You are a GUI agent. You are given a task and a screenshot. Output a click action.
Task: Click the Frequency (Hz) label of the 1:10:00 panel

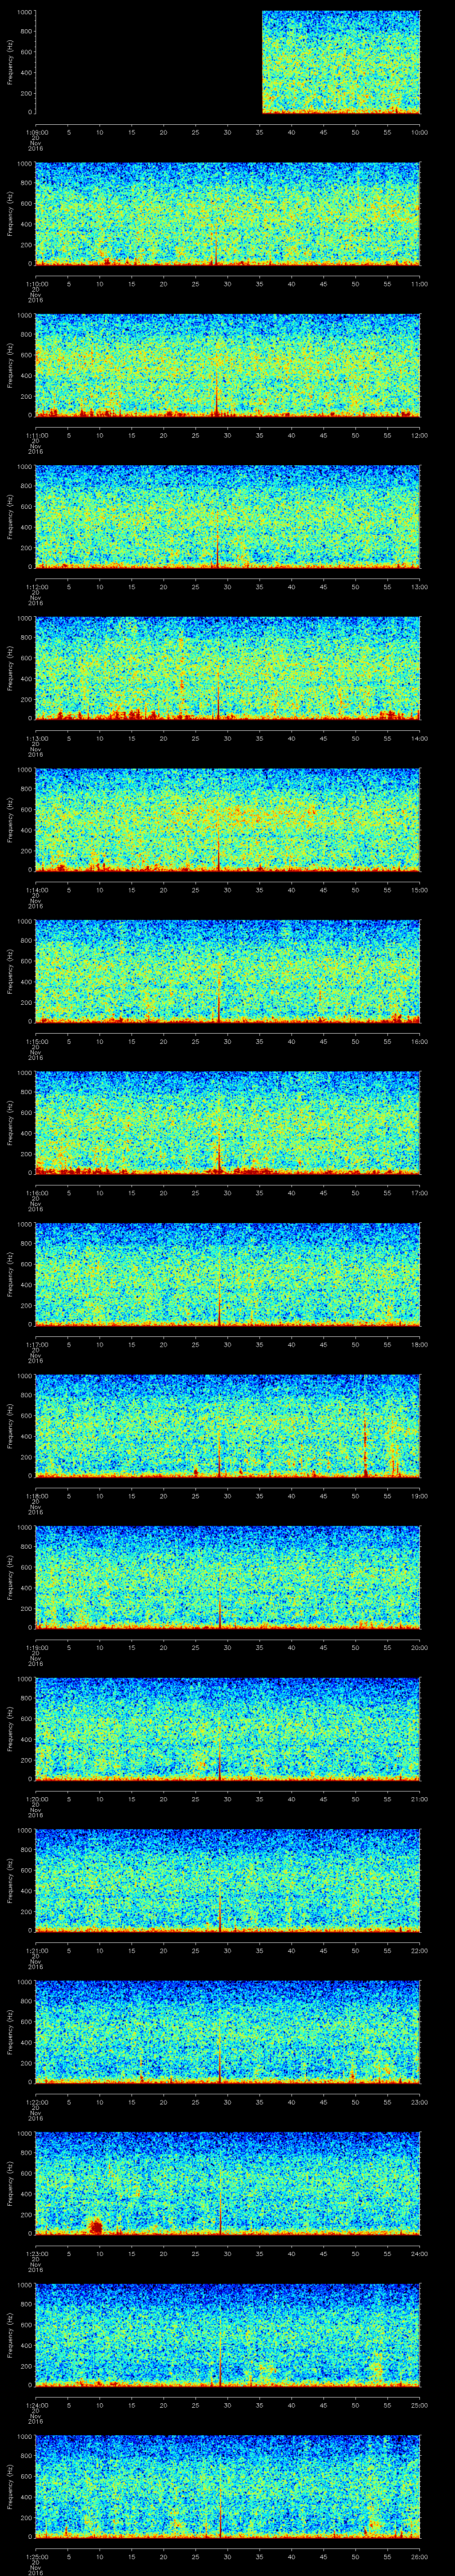(x=10, y=213)
